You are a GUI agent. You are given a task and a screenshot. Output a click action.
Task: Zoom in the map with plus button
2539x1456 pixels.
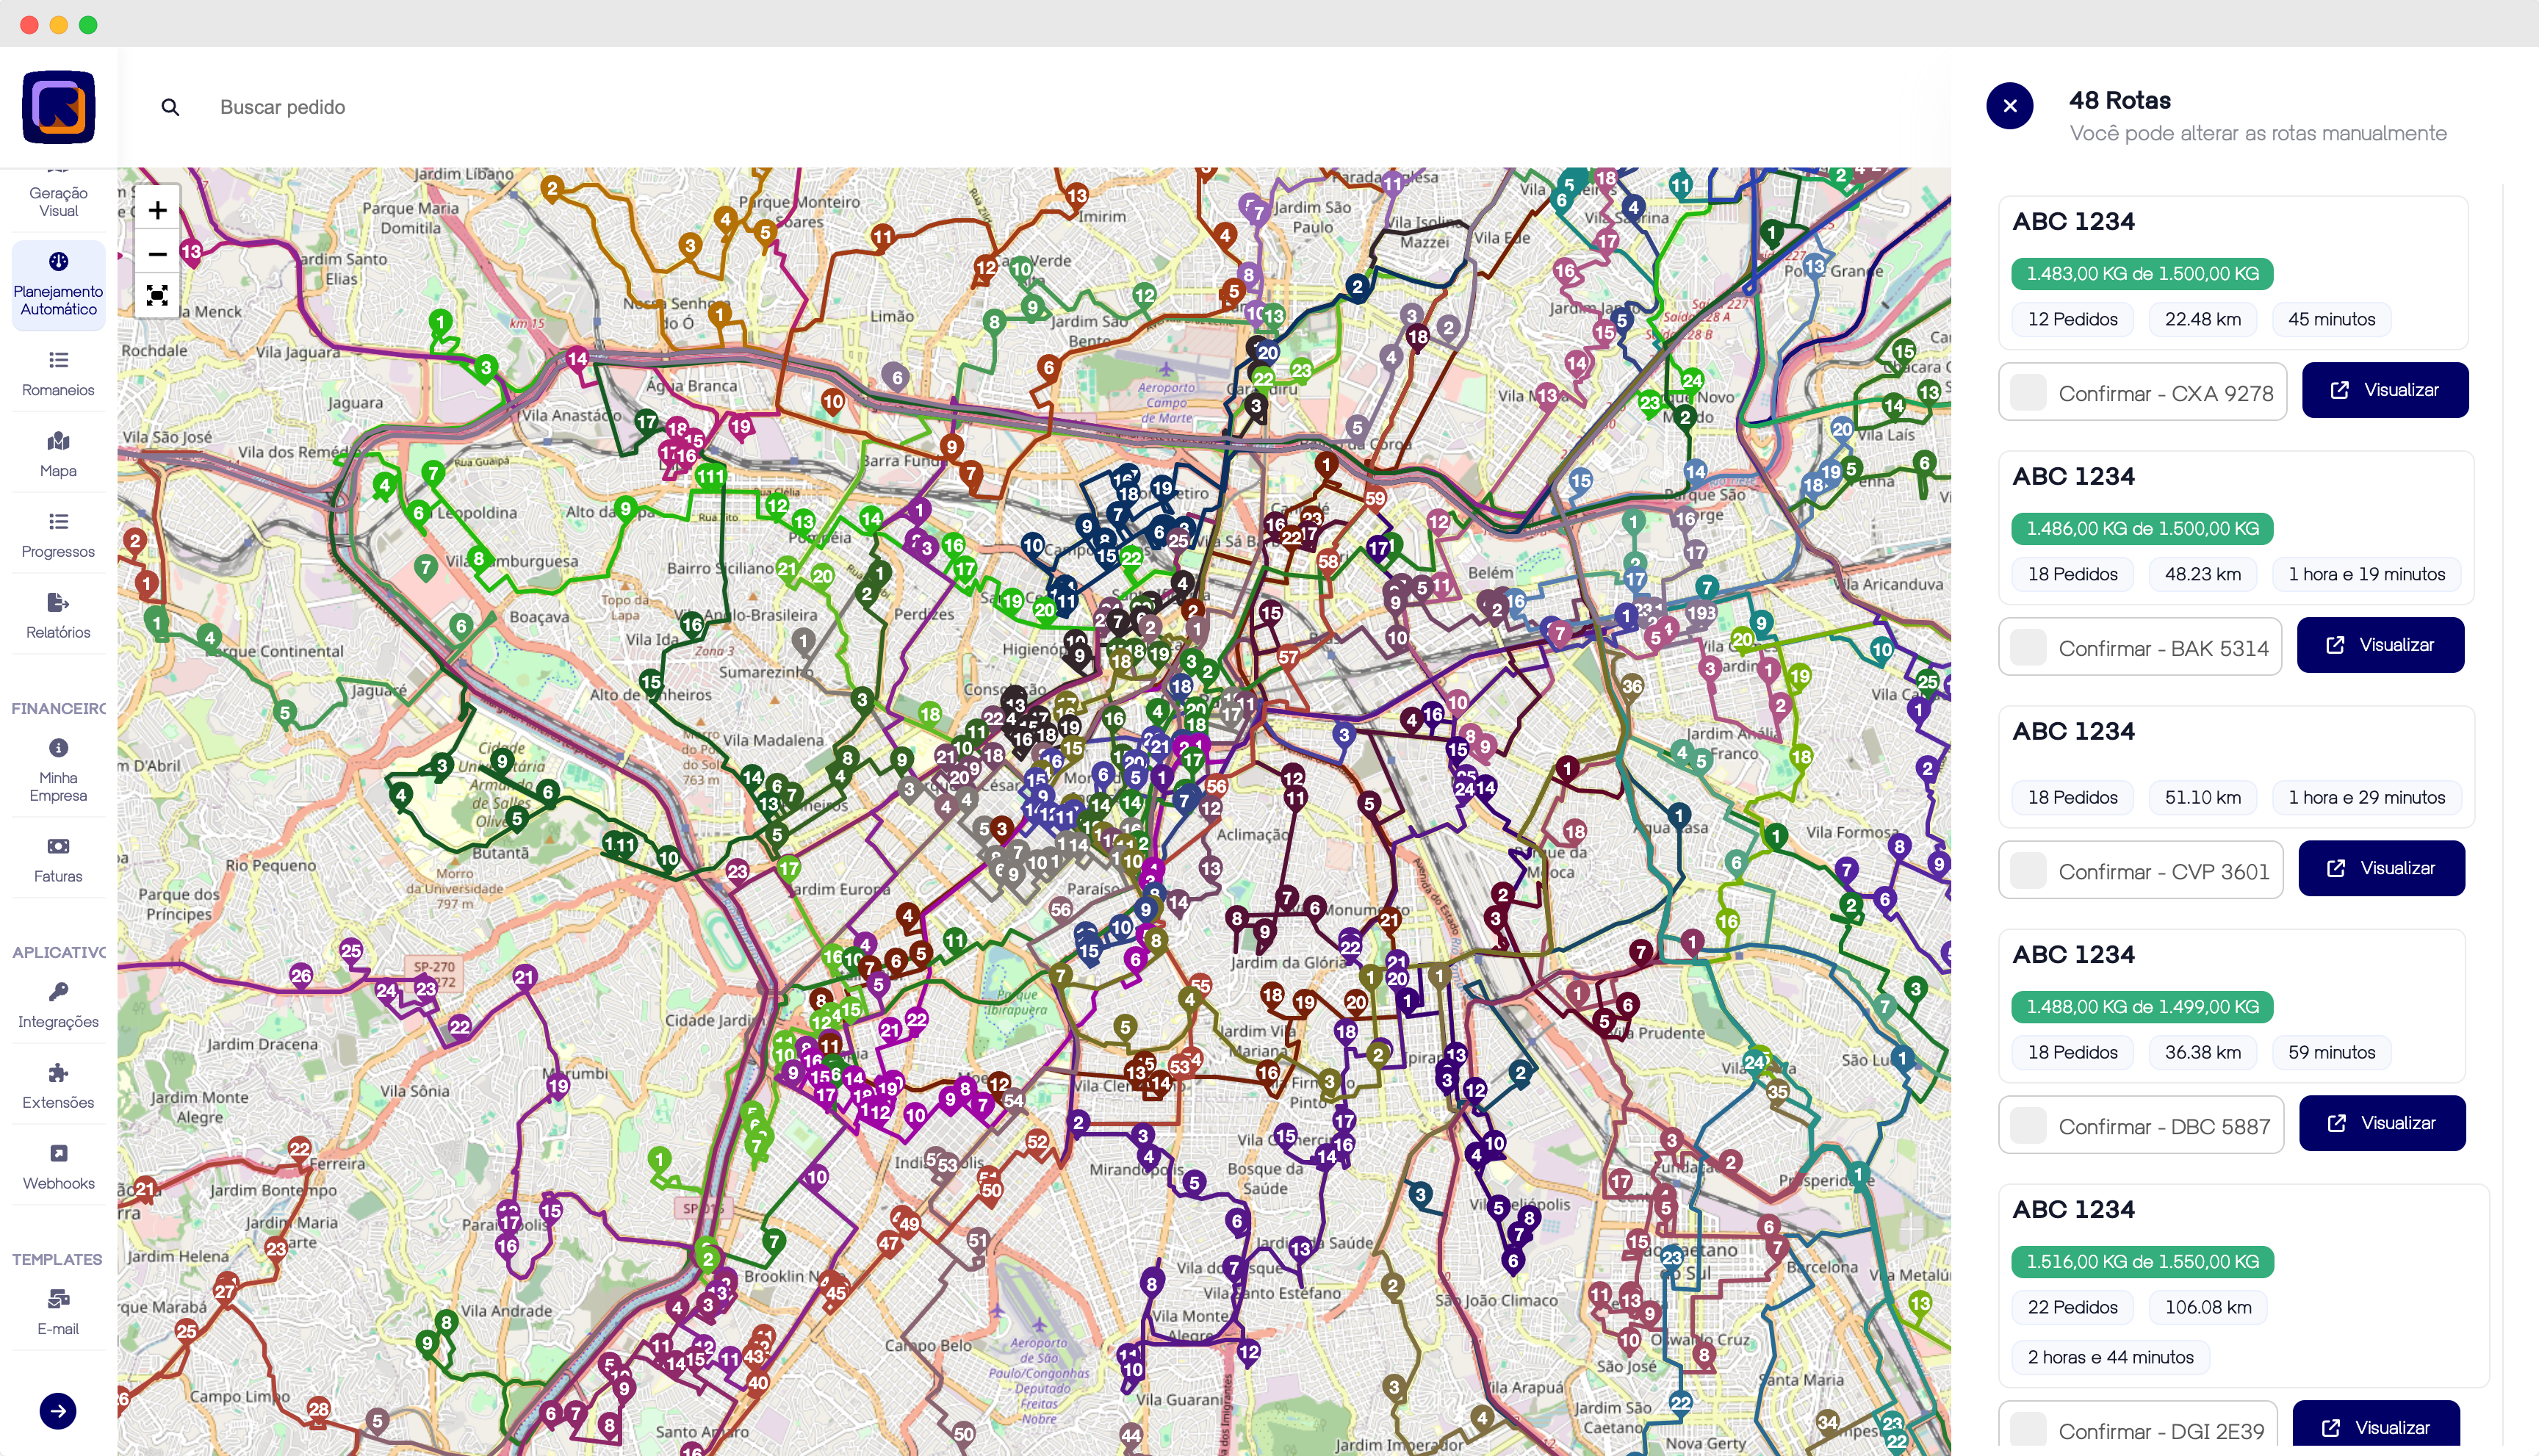(157, 210)
